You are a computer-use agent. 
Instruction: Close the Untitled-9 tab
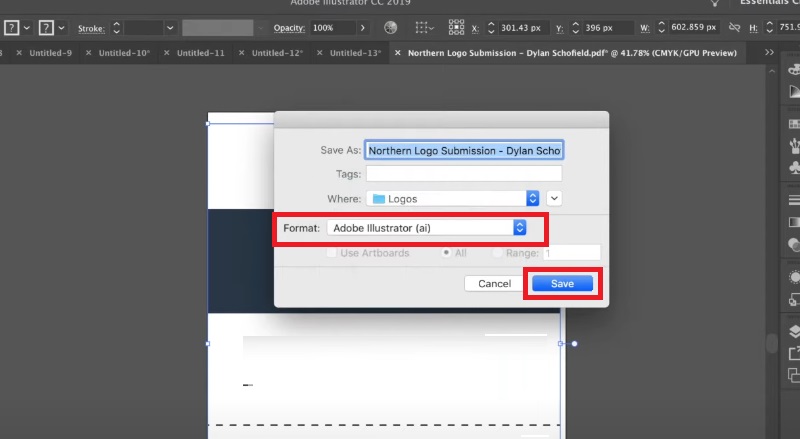tap(19, 53)
